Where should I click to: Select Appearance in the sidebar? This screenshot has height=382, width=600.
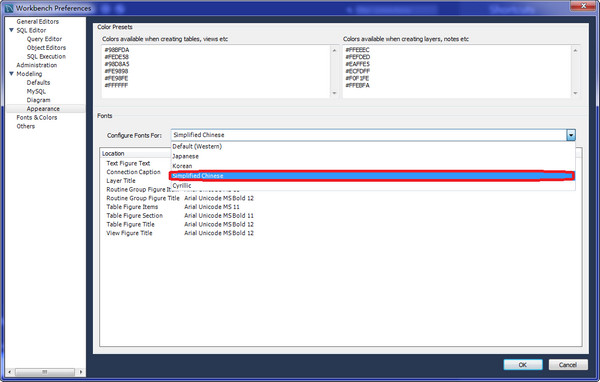coord(43,109)
